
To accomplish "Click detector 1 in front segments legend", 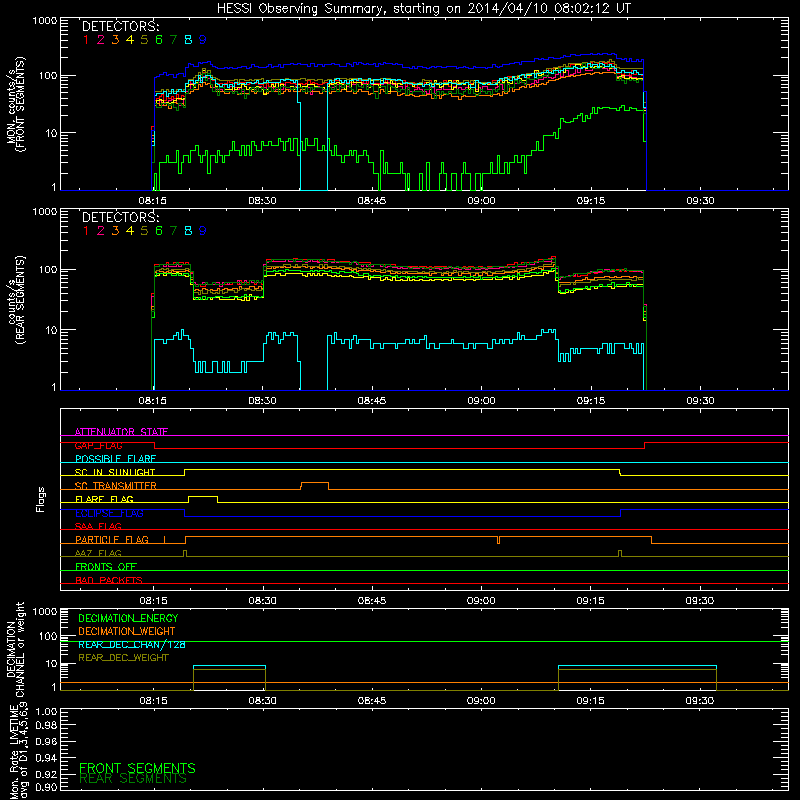I will (x=86, y=40).
